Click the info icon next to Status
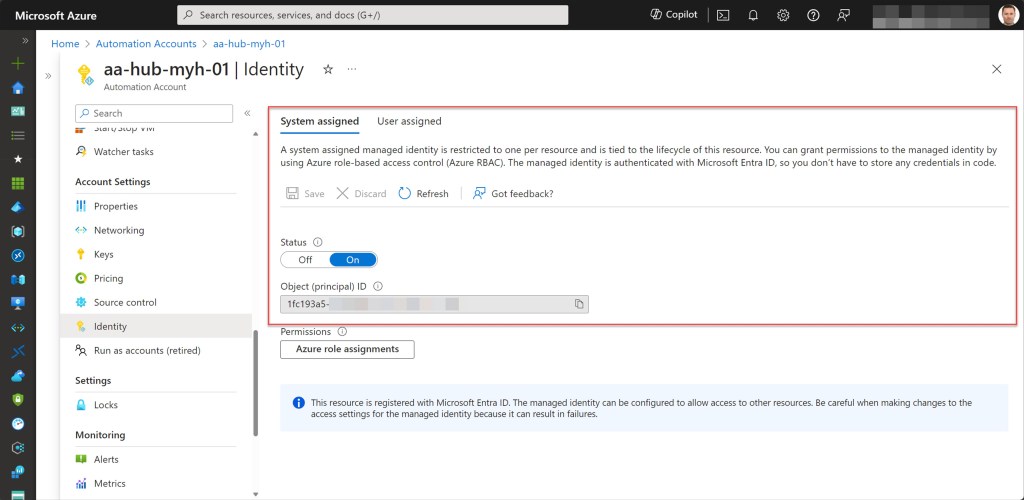 tap(318, 242)
